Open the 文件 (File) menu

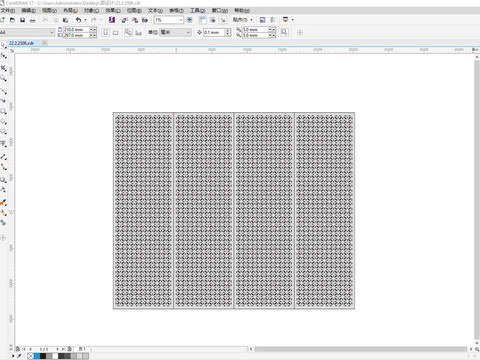click(x=7, y=11)
